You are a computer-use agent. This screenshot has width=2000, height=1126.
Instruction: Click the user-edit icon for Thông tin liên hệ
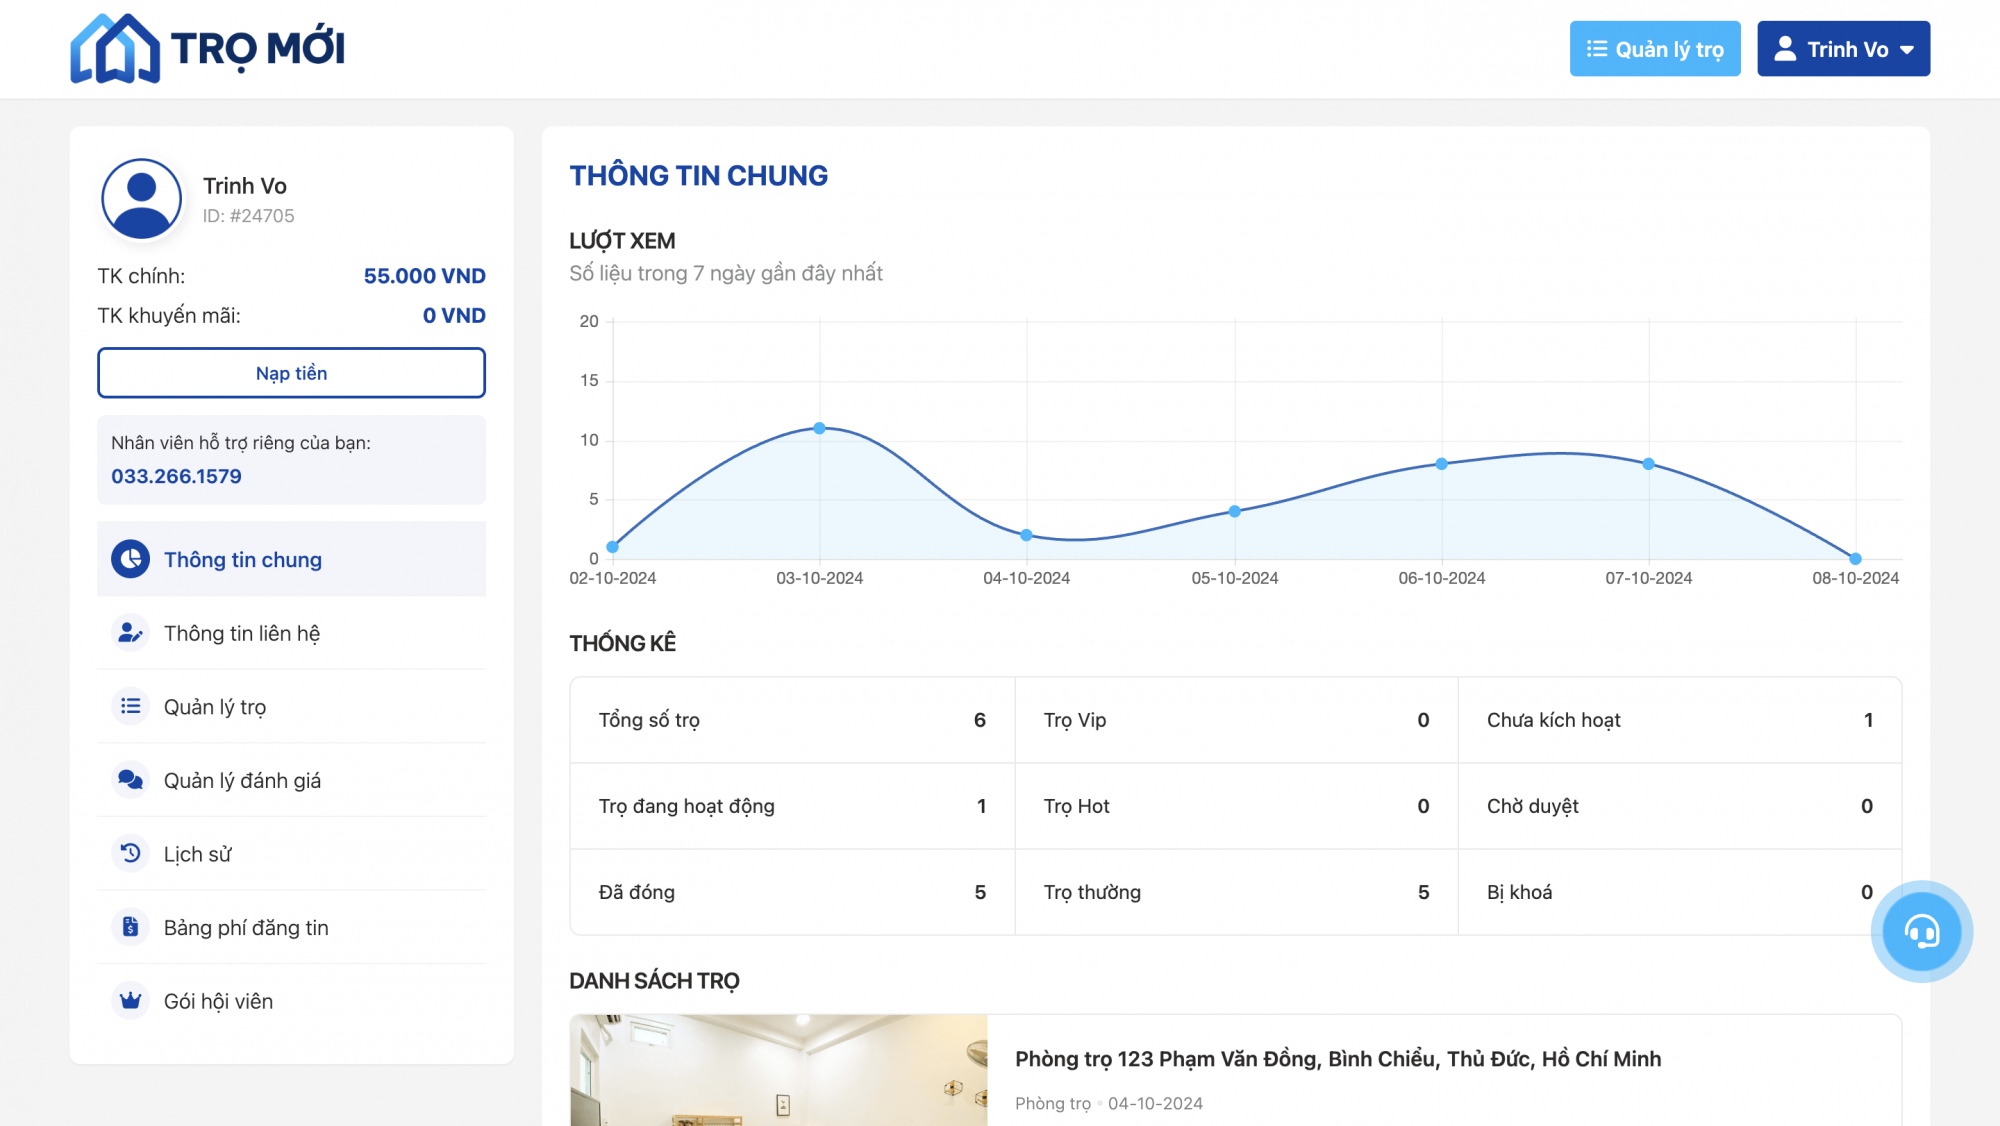click(x=131, y=633)
